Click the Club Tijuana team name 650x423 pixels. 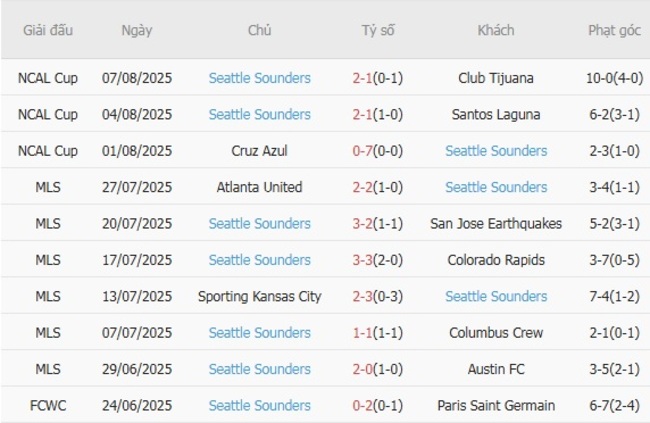pos(496,78)
